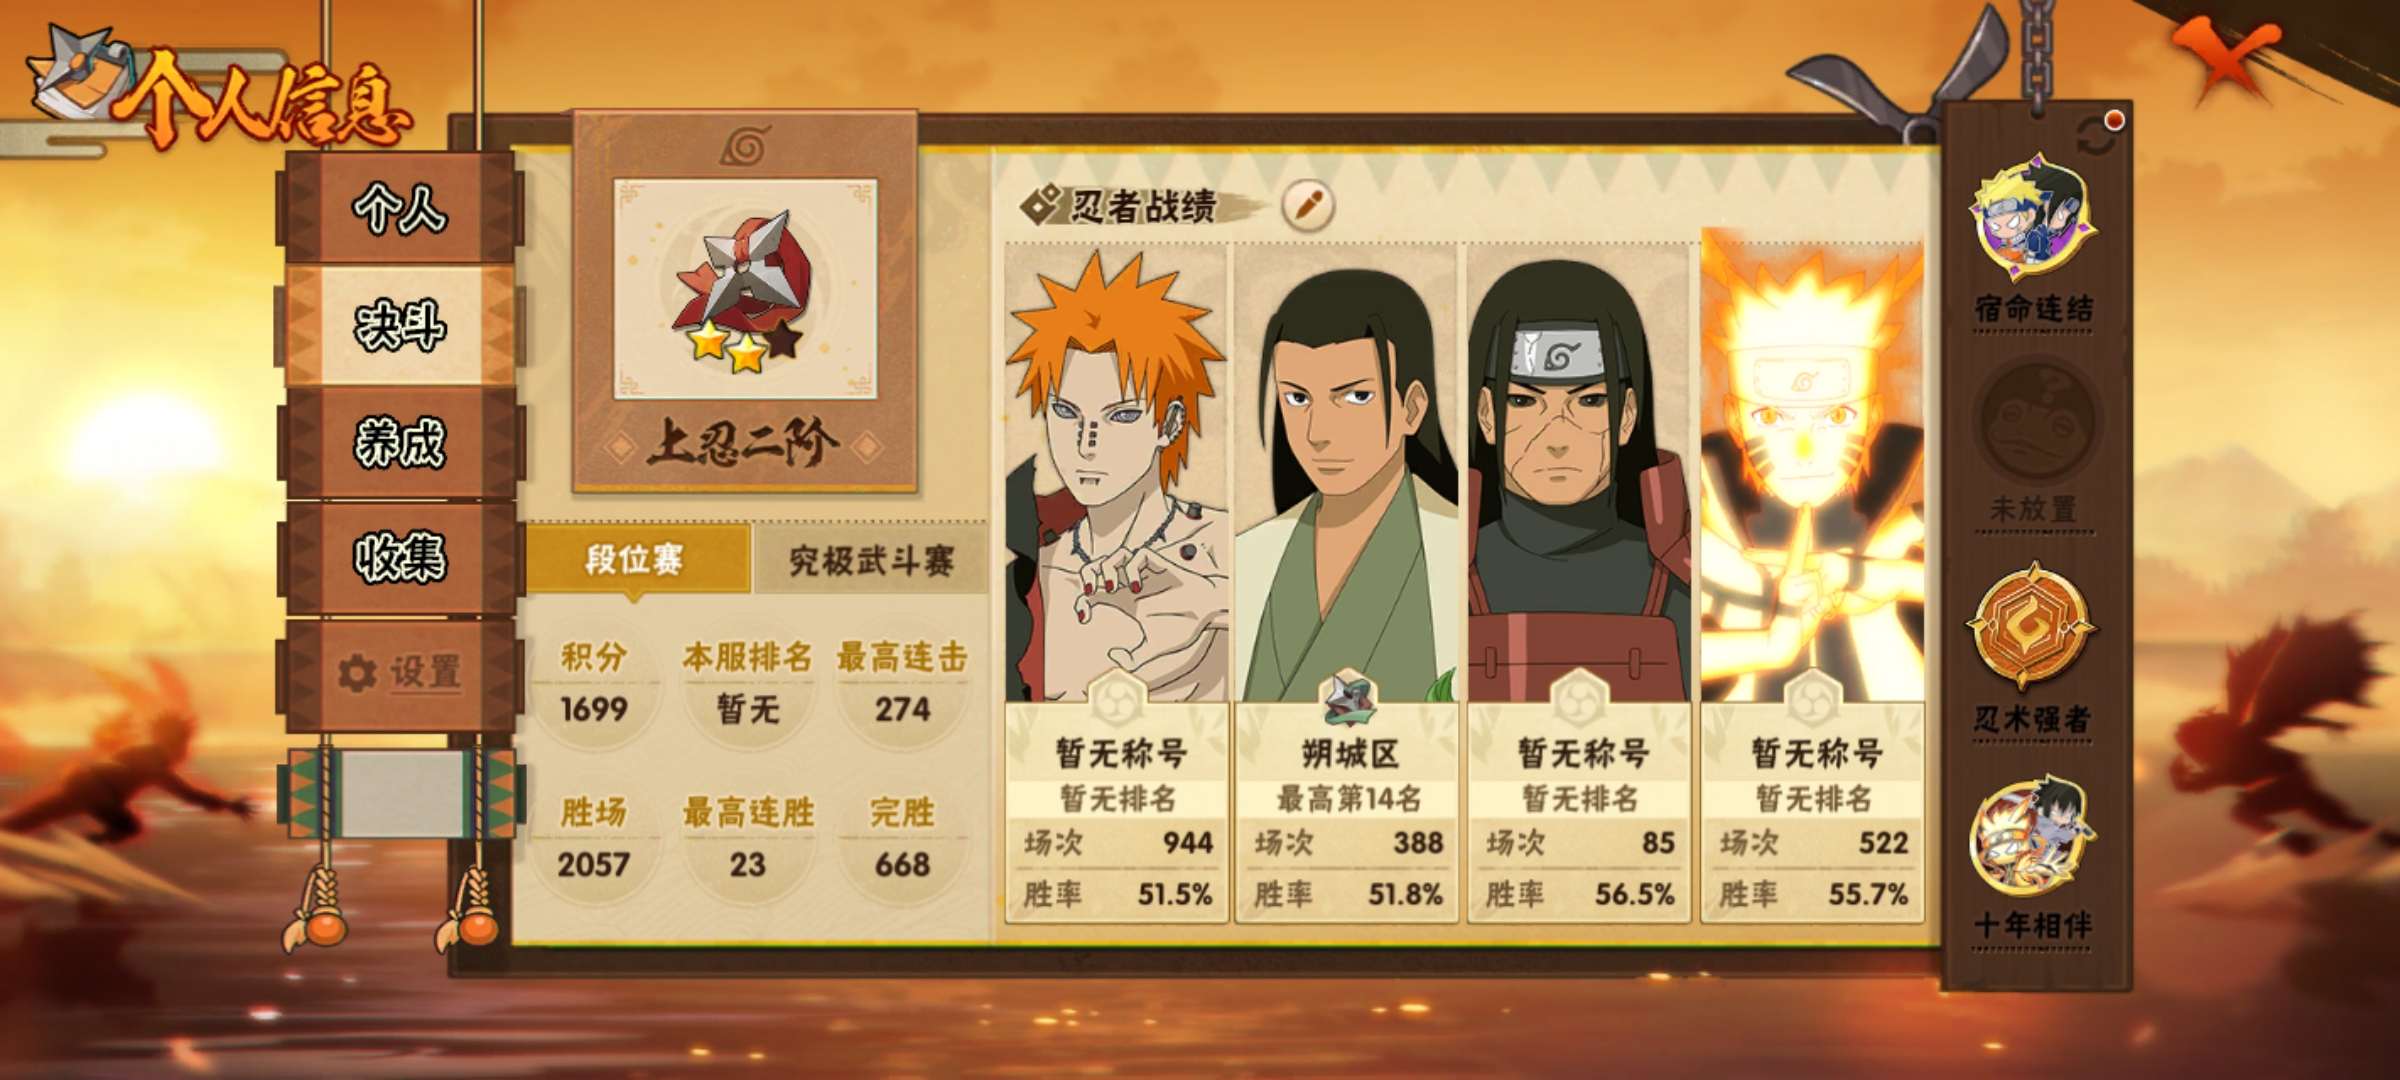Screen dimensions: 2400x1080
Task: Click the empty 未放置 toad slot
Action: (x=2033, y=422)
